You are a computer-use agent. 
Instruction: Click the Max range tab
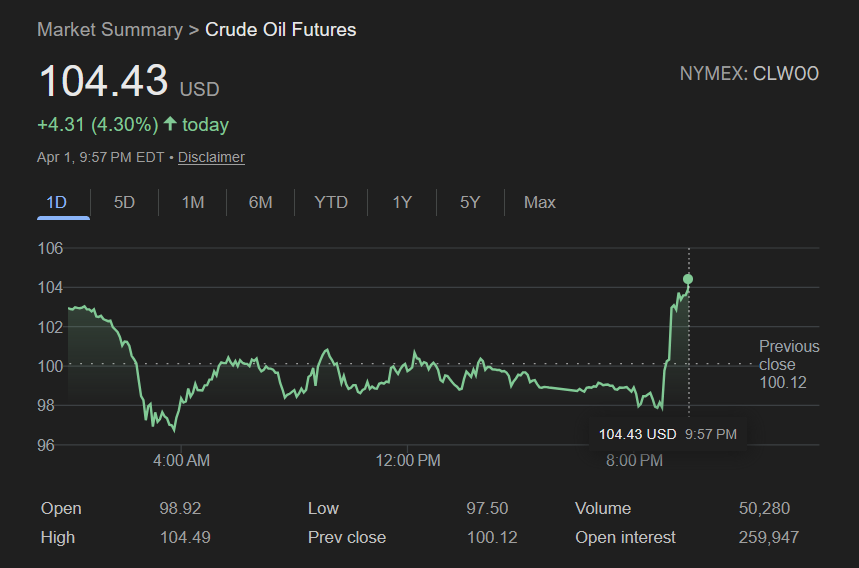[539, 202]
